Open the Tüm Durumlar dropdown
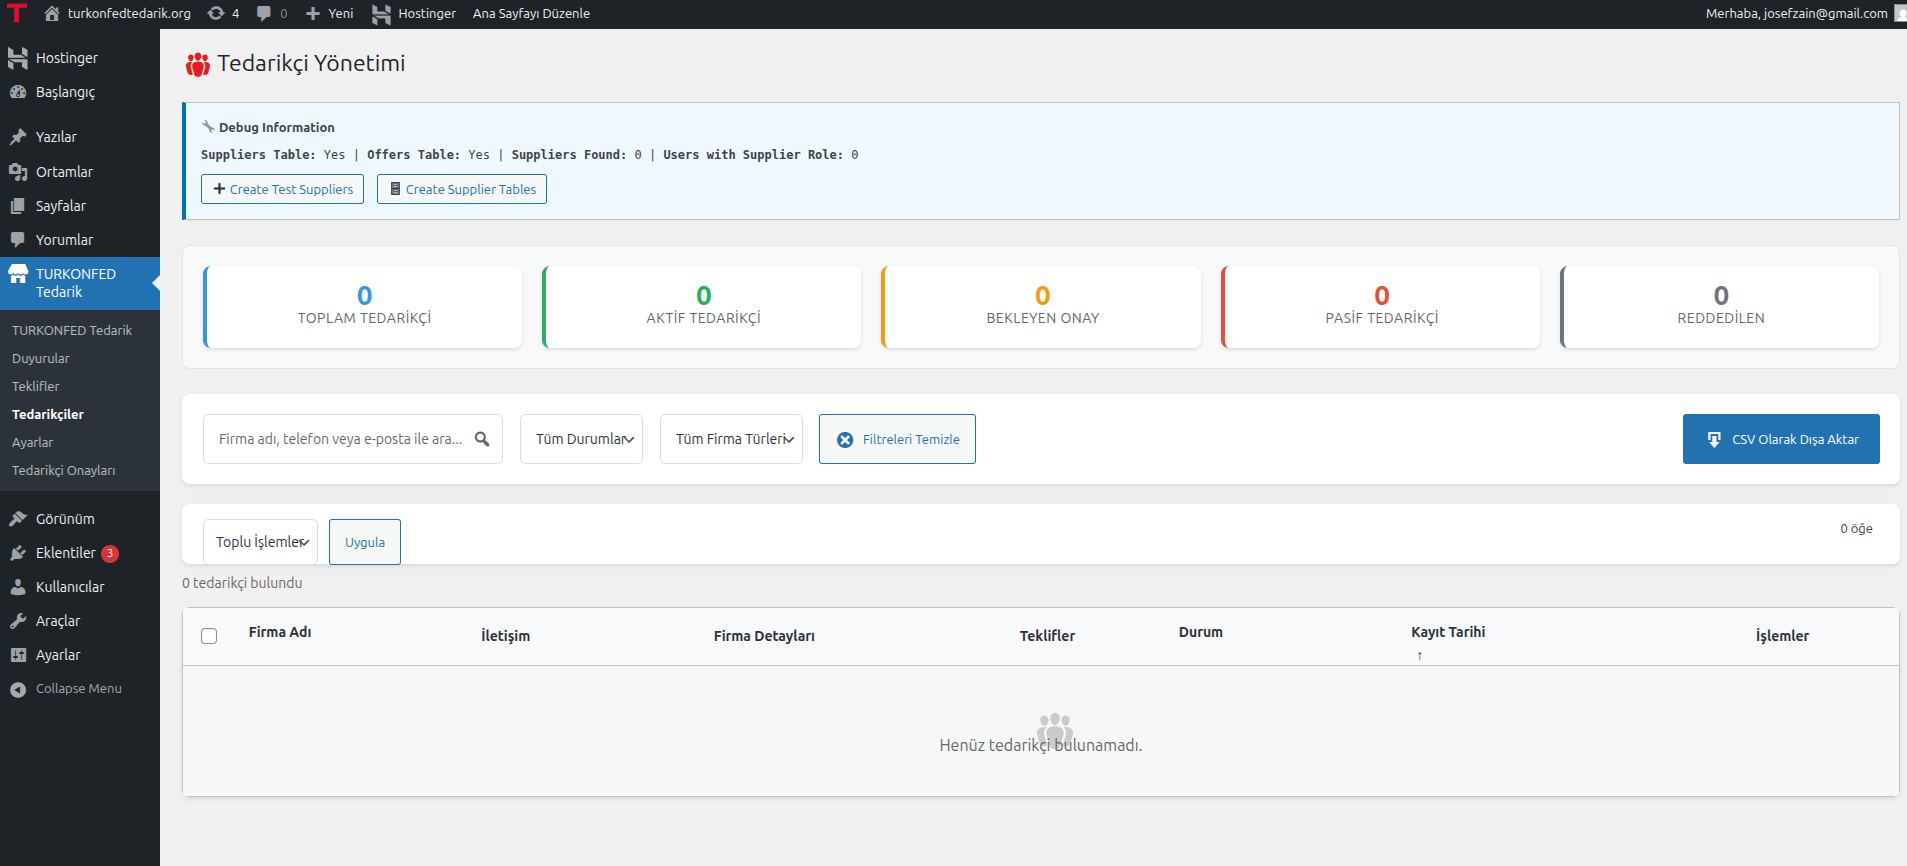Viewport: 1907px width, 866px height. [581, 439]
